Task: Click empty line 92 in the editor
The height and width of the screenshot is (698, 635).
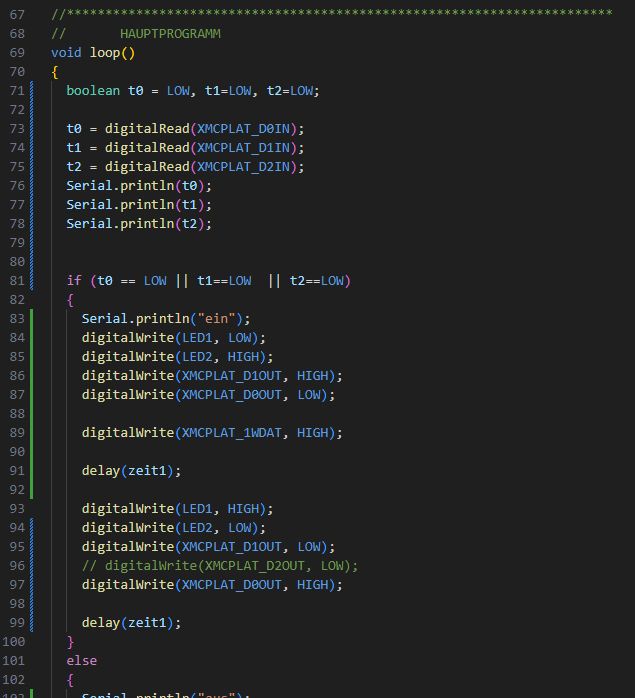Action: click(x=200, y=490)
